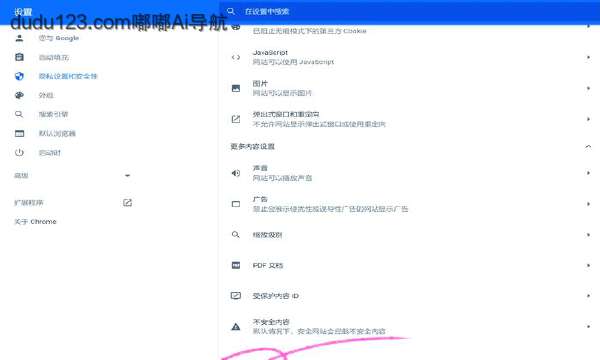Click the clipboard autofill icon in sidebar
The height and width of the screenshot is (360, 600).
click(x=19, y=57)
